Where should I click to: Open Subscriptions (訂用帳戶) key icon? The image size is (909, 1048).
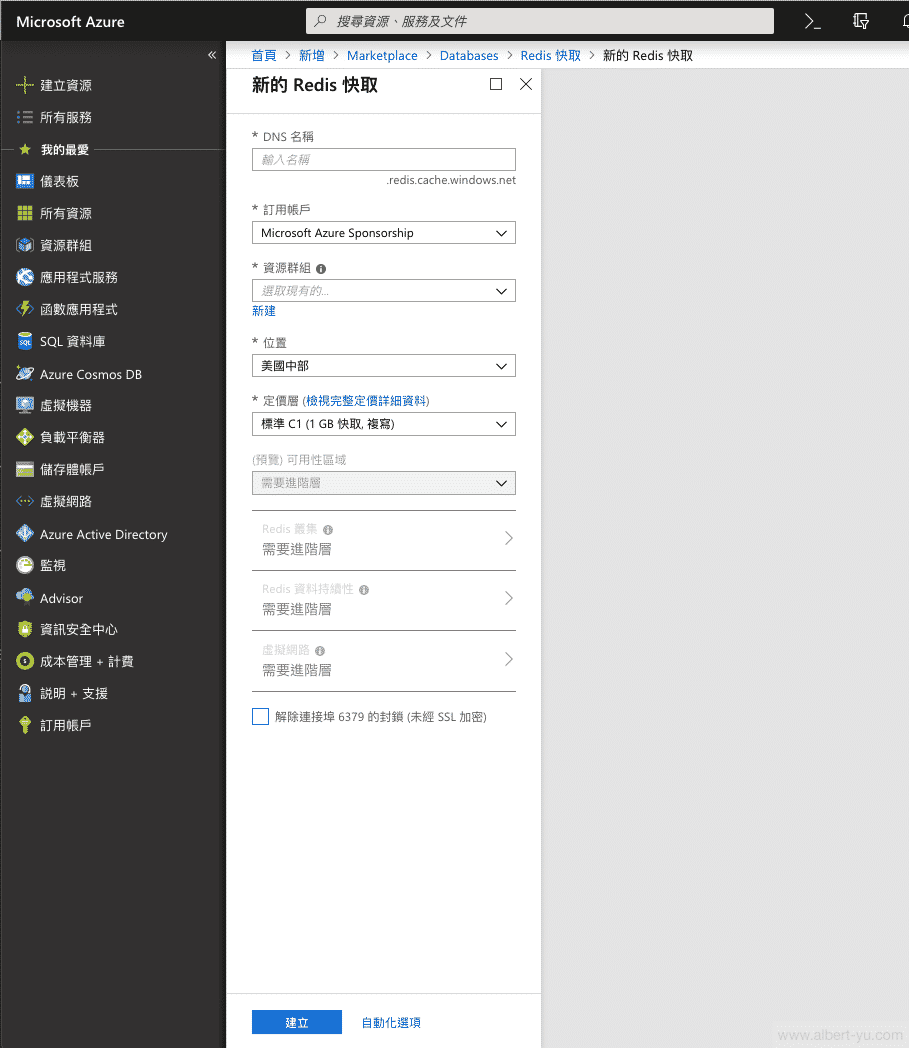click(25, 725)
